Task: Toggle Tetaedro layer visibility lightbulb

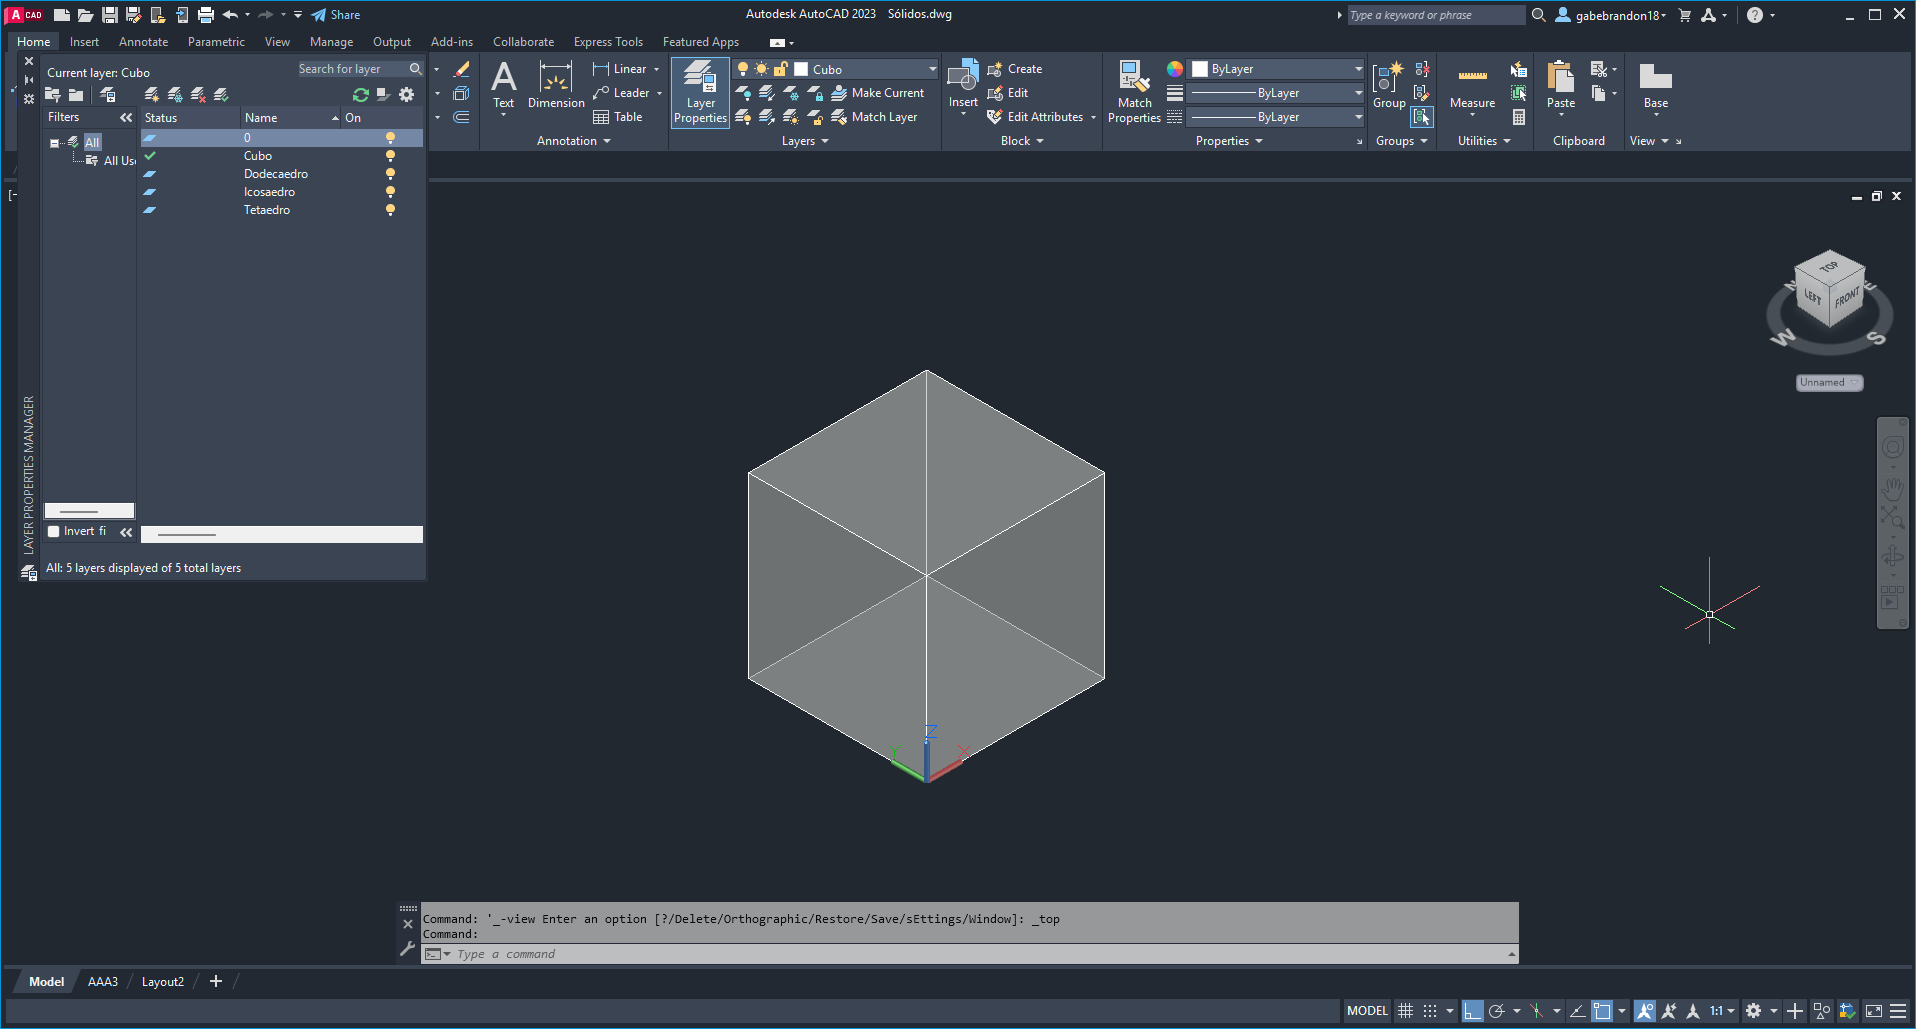Action: (x=390, y=210)
